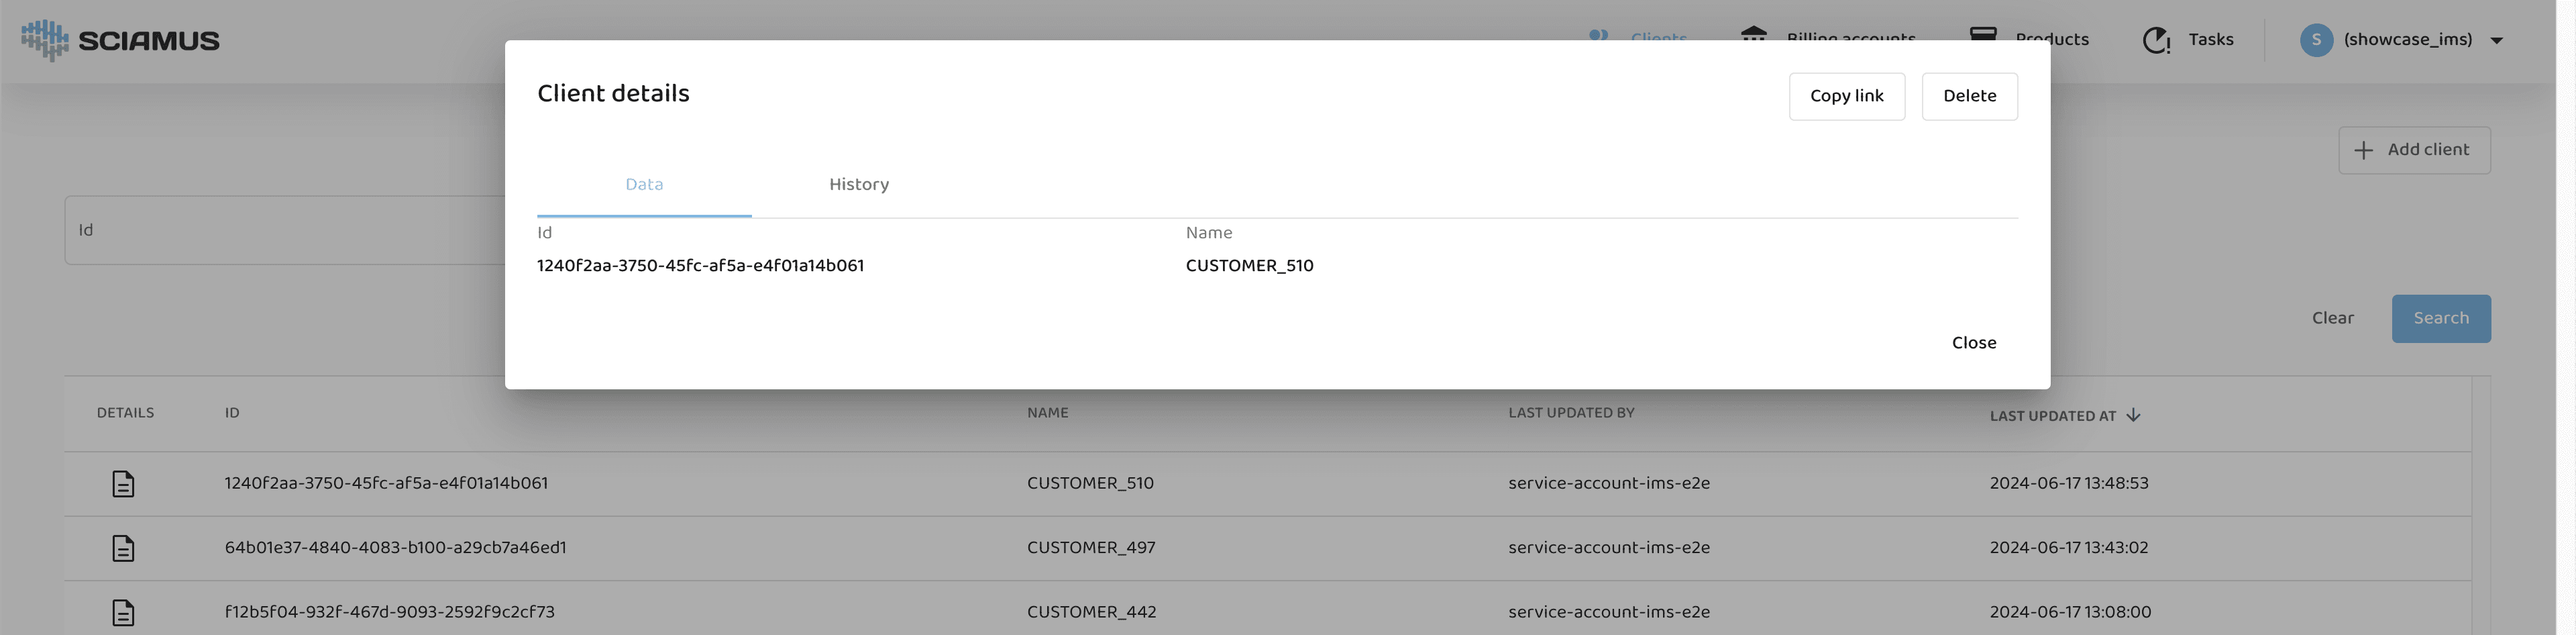Click the Add client button
This screenshot has height=635, width=2576.
(x=2413, y=150)
